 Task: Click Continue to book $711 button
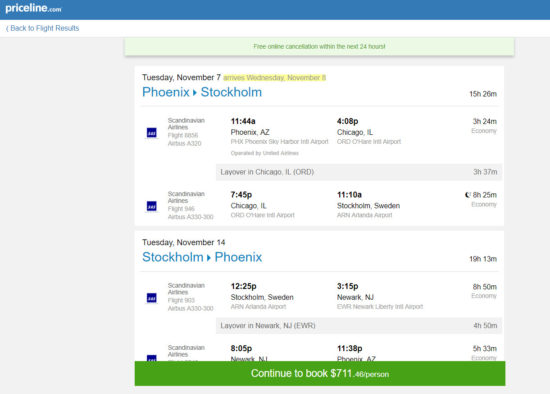[x=320, y=373]
